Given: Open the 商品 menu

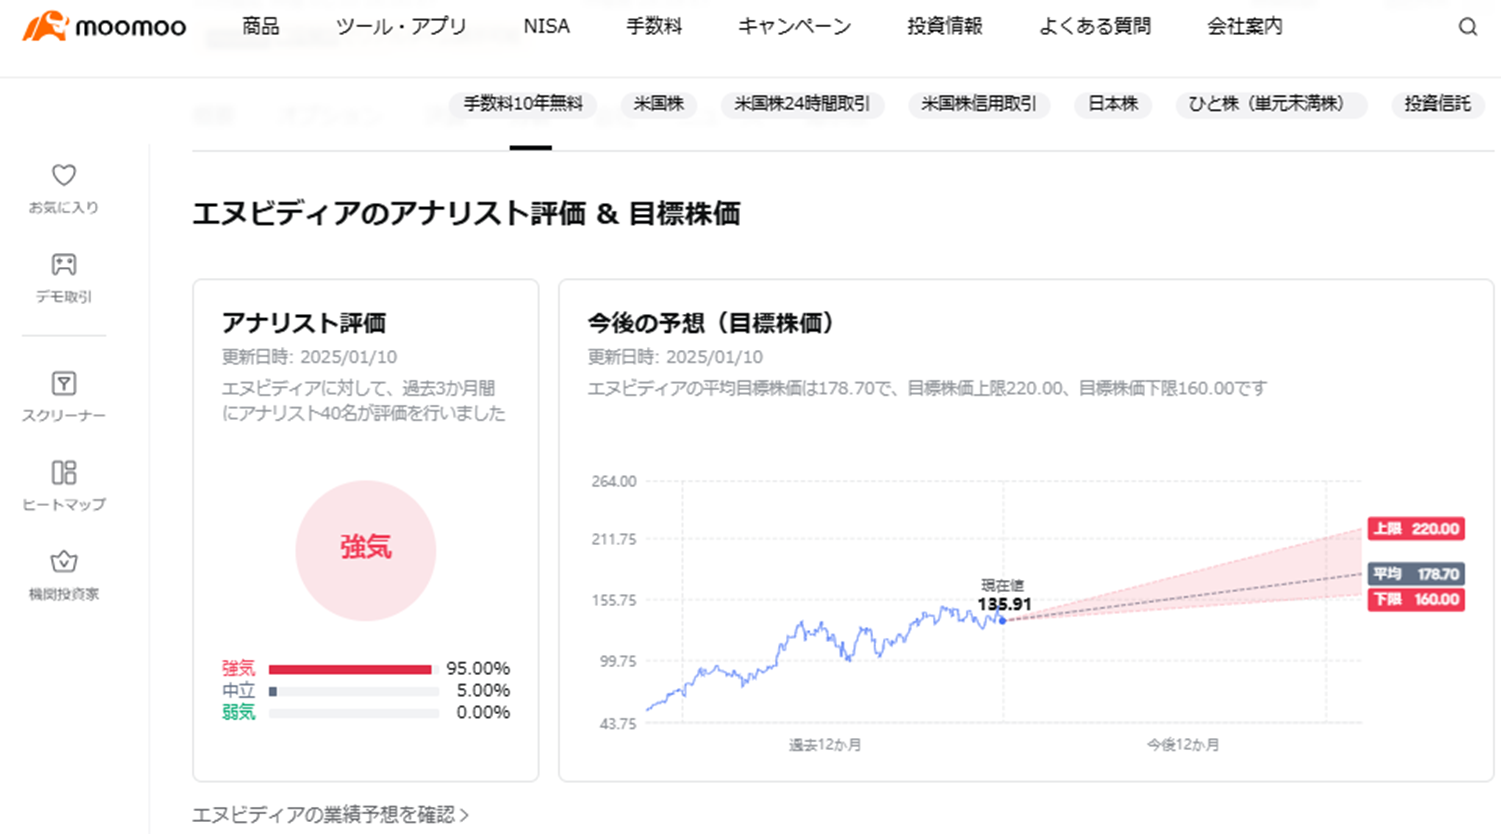Looking at the screenshot, I should click(260, 27).
